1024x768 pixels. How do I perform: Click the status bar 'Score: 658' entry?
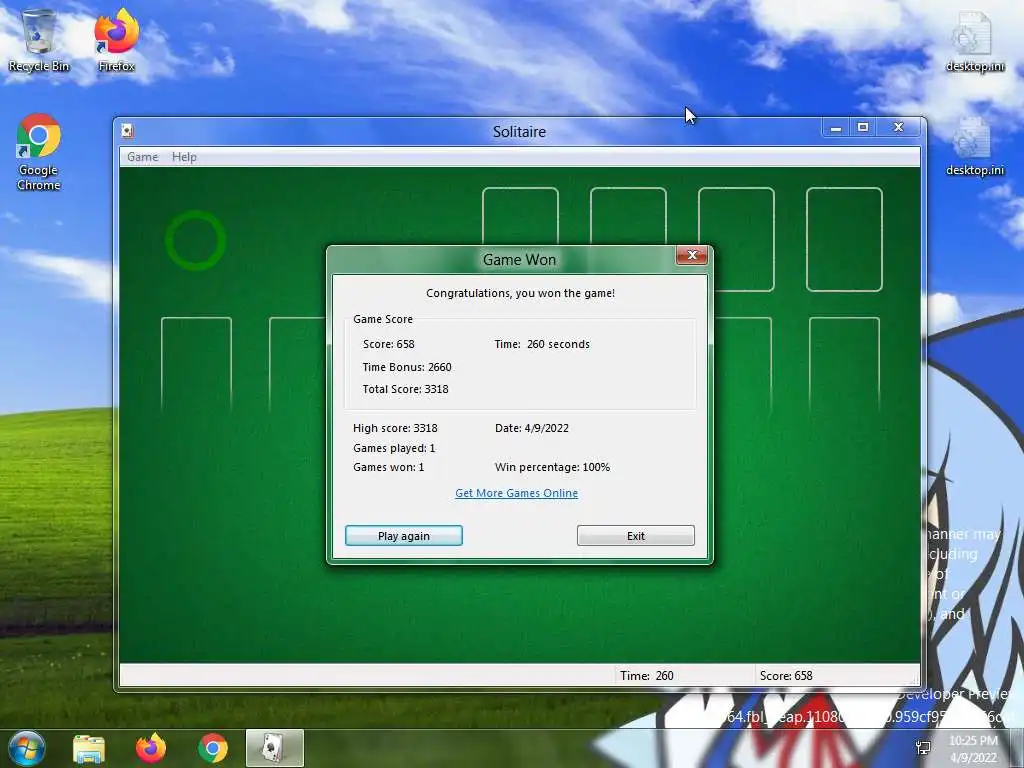point(786,676)
